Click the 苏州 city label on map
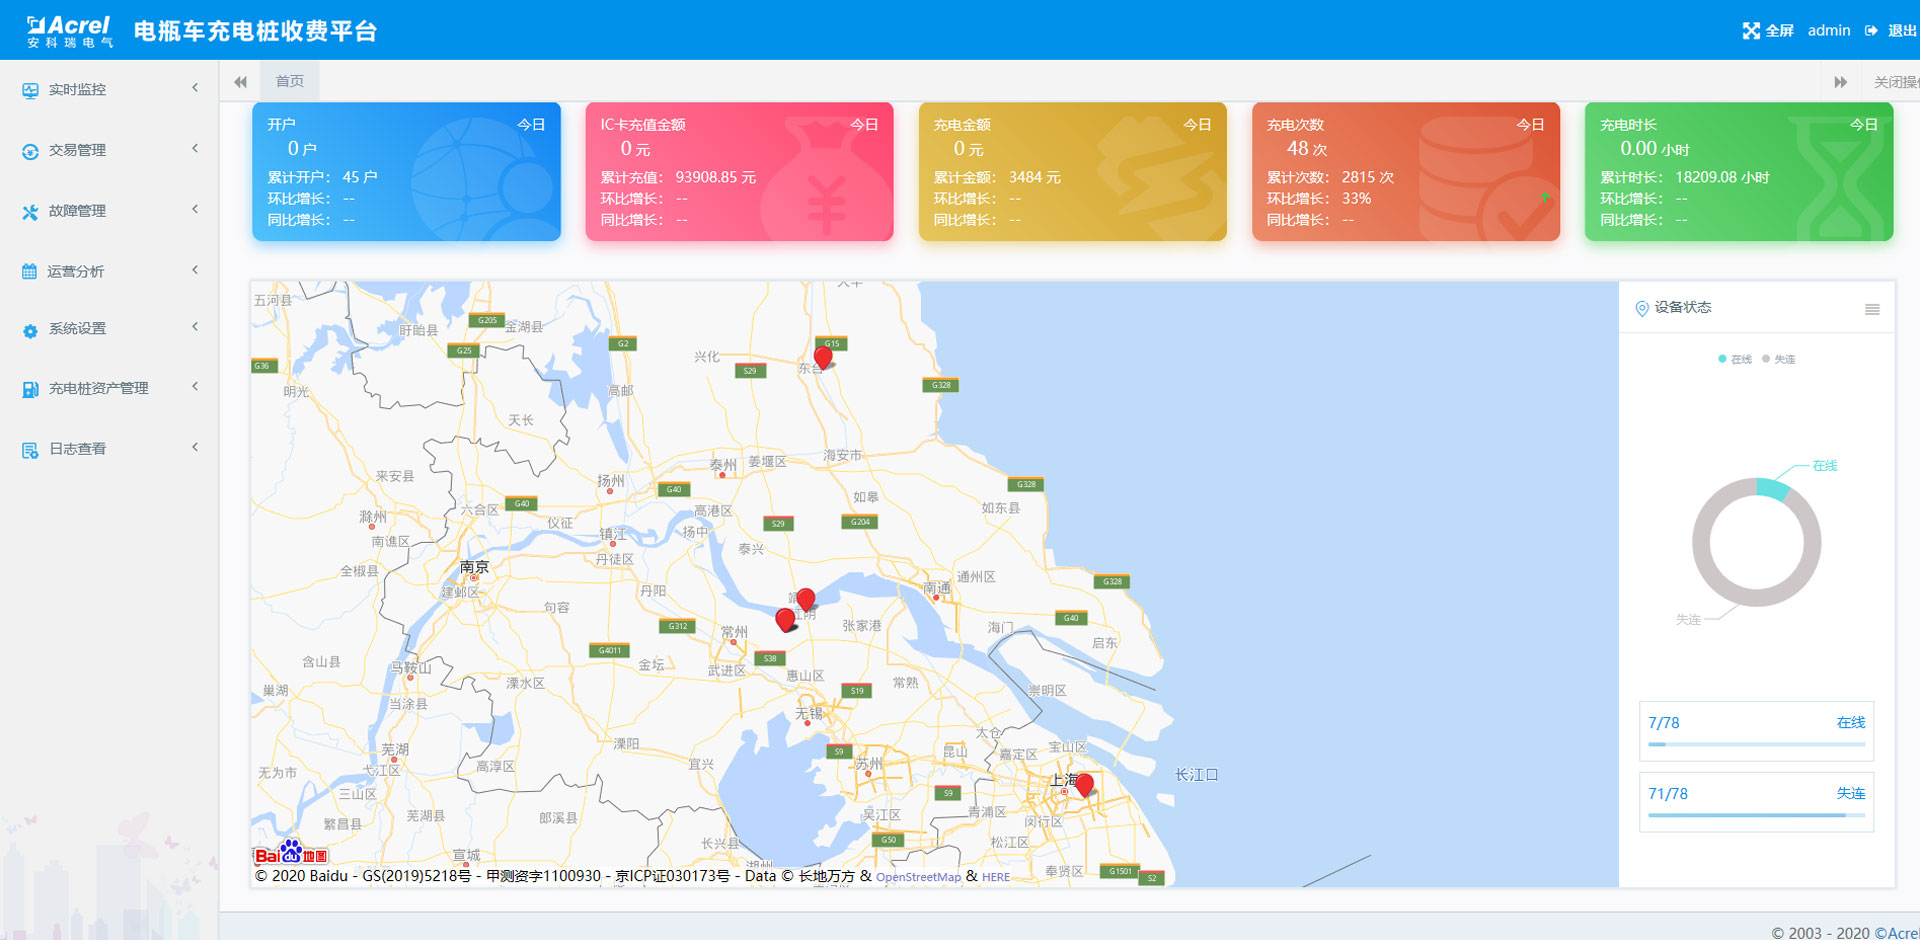The width and height of the screenshot is (1920, 940). 869,763
